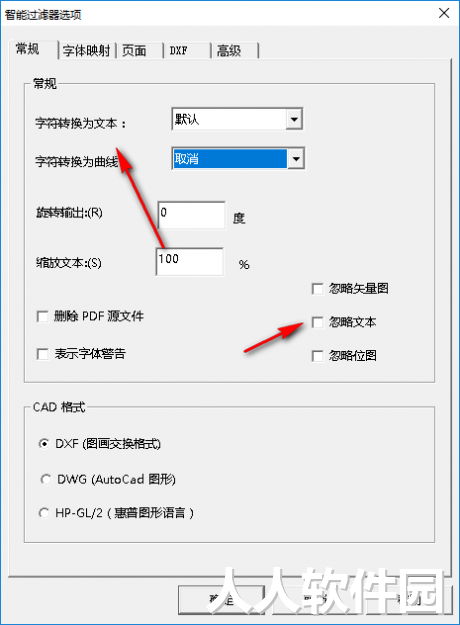Toggle the 忽略位图 checkbox
The height and width of the screenshot is (625, 460).
(x=317, y=356)
